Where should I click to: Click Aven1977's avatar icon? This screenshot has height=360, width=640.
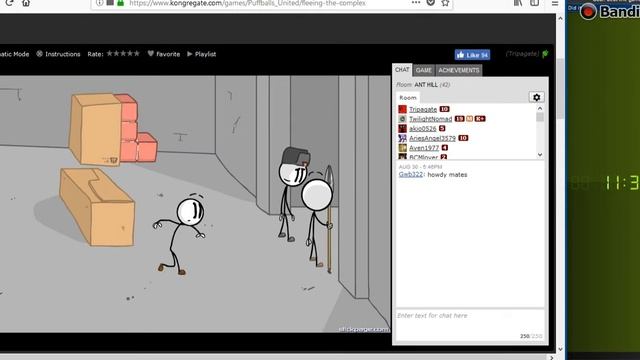[x=402, y=148]
